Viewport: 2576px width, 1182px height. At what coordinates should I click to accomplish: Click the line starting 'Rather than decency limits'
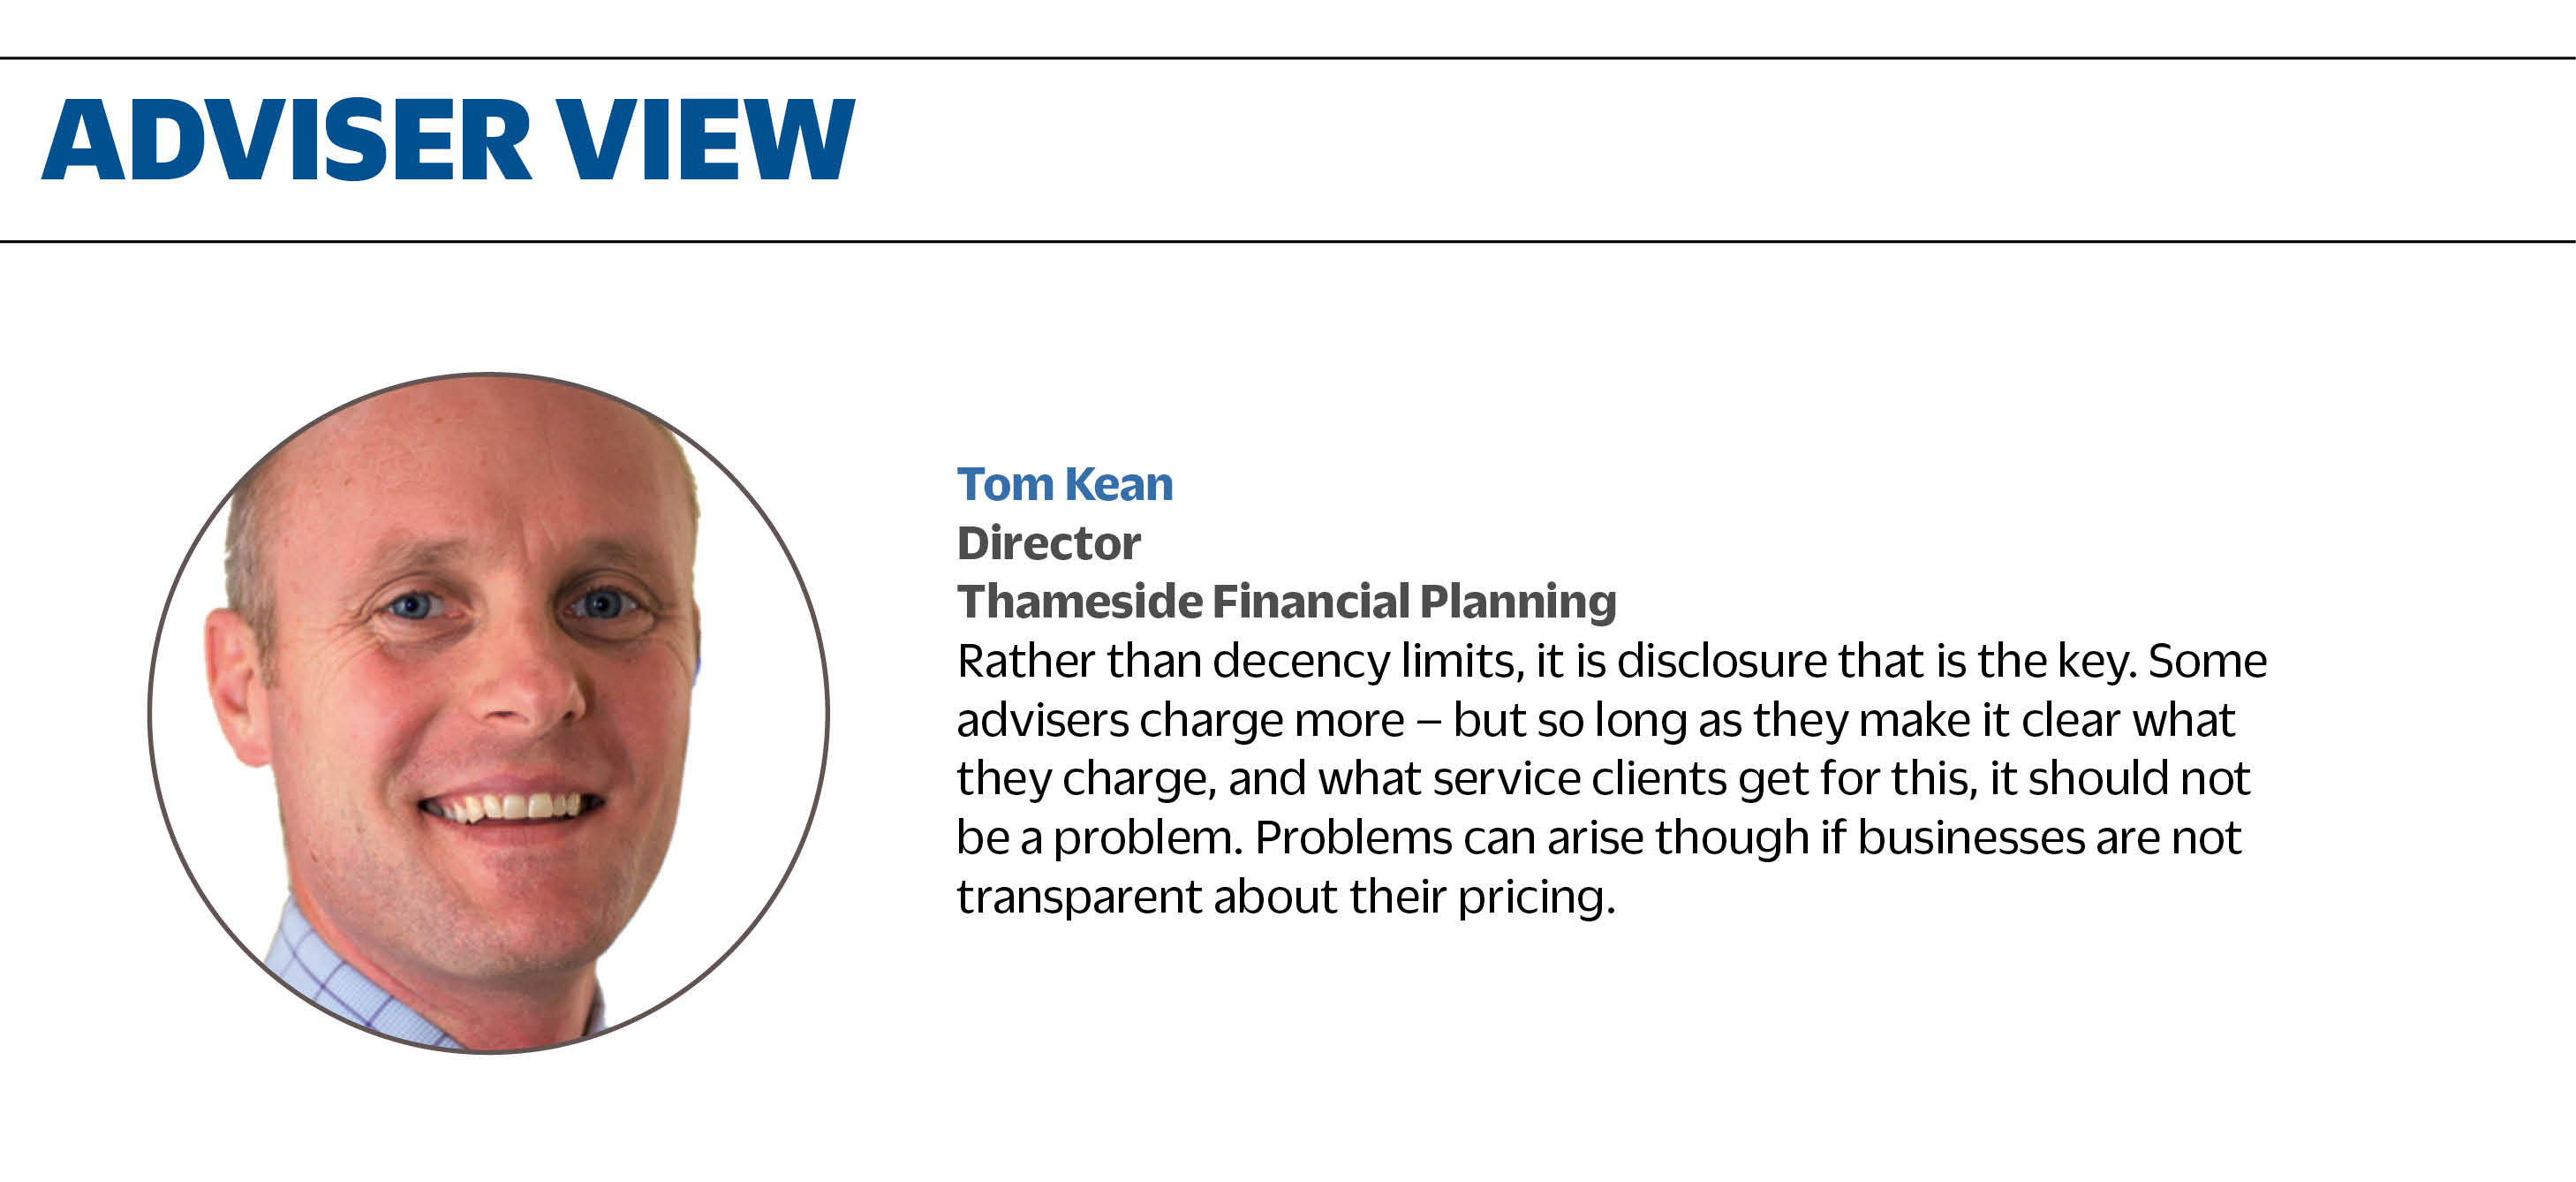[1611, 661]
